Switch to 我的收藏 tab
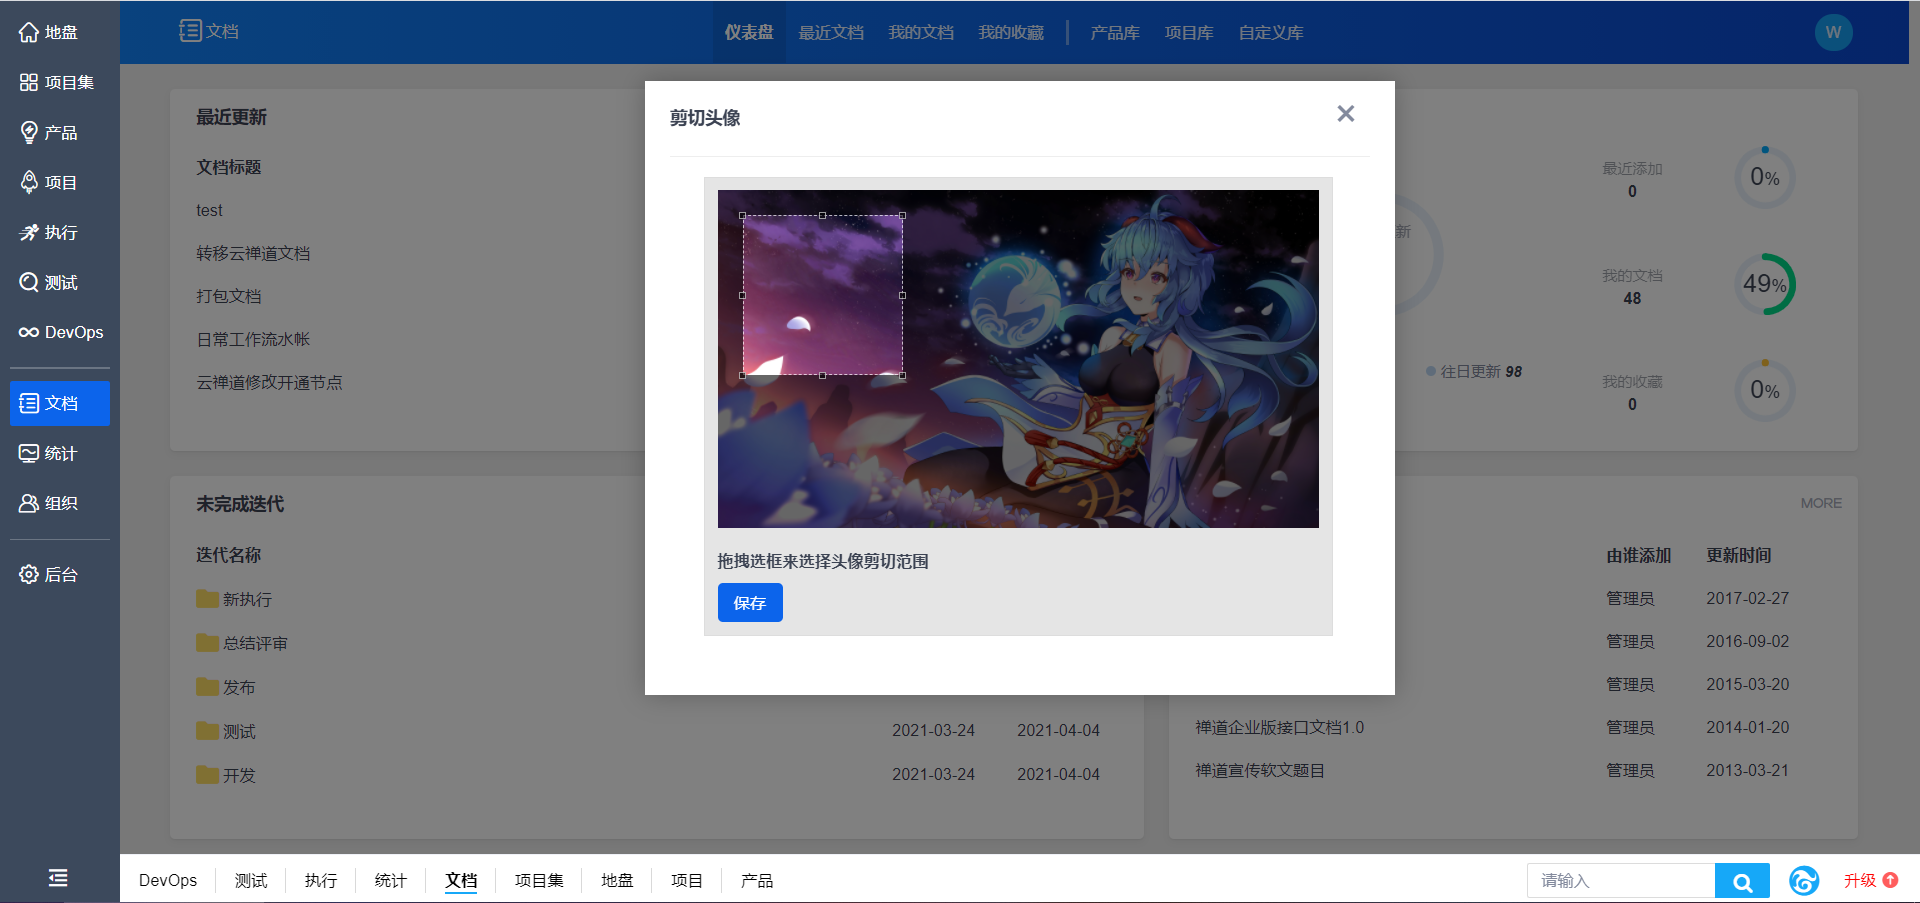Image resolution: width=1920 pixels, height=903 pixels. click(1011, 33)
